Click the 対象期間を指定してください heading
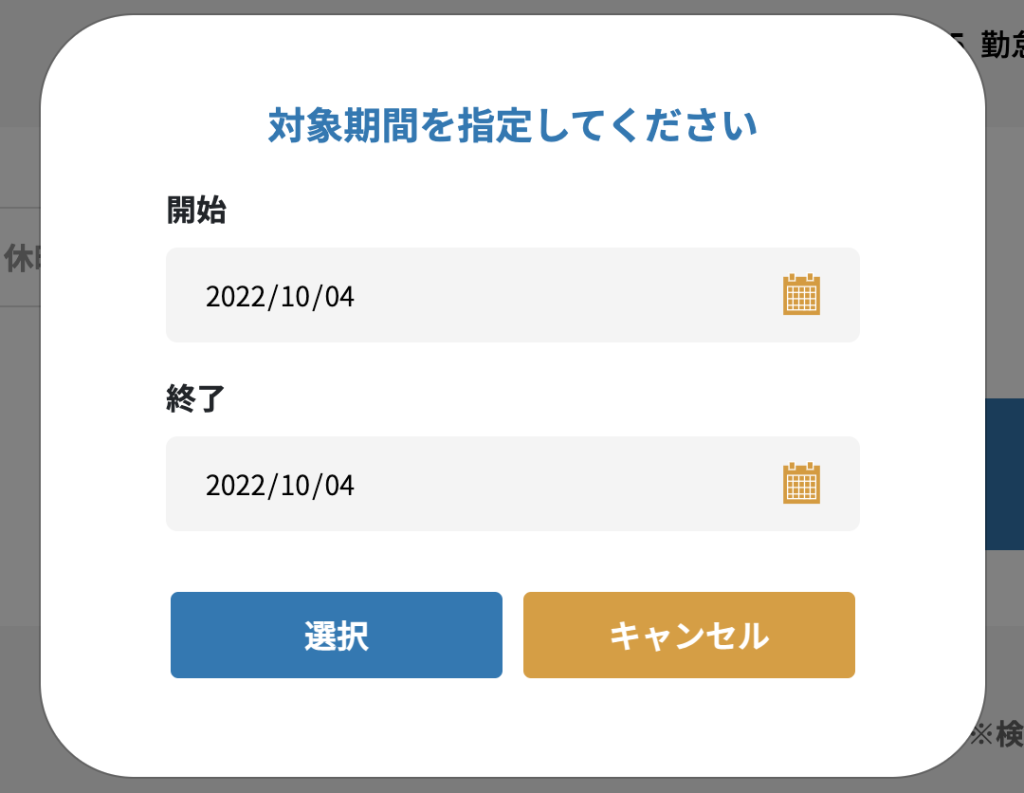Viewport: 1024px width, 793px height. click(x=512, y=127)
